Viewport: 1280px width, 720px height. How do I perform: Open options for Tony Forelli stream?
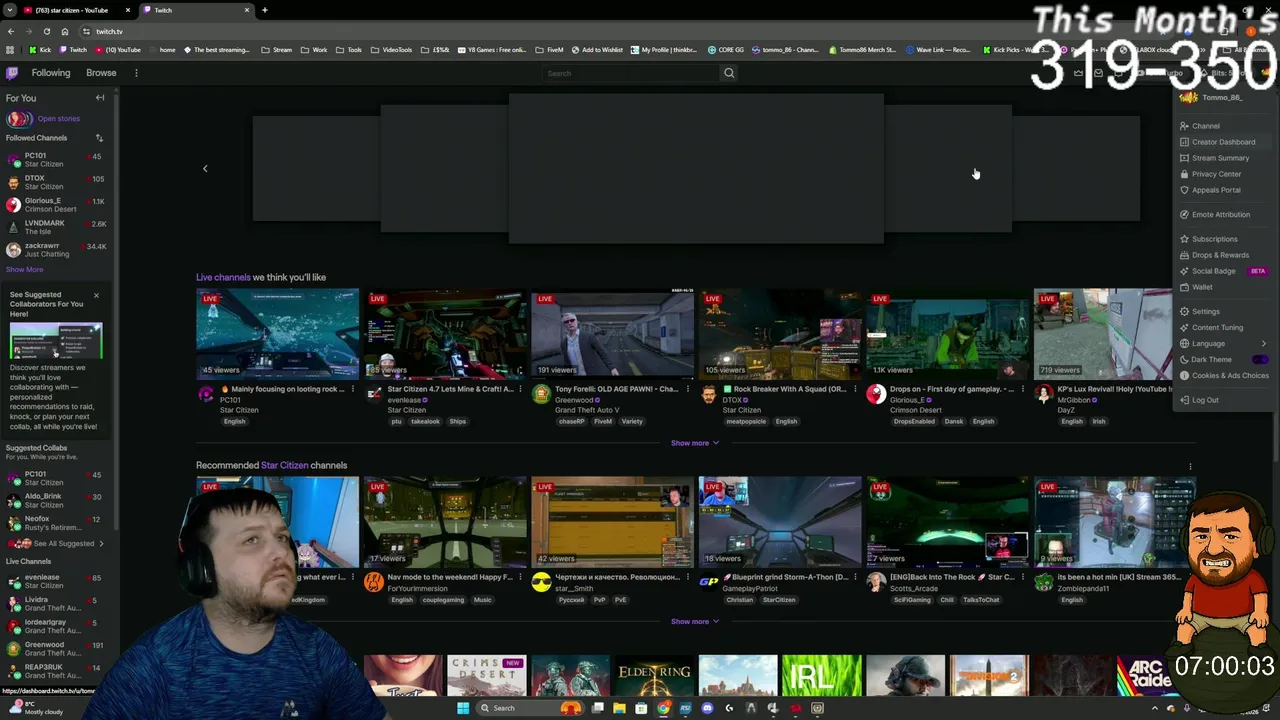tap(687, 389)
